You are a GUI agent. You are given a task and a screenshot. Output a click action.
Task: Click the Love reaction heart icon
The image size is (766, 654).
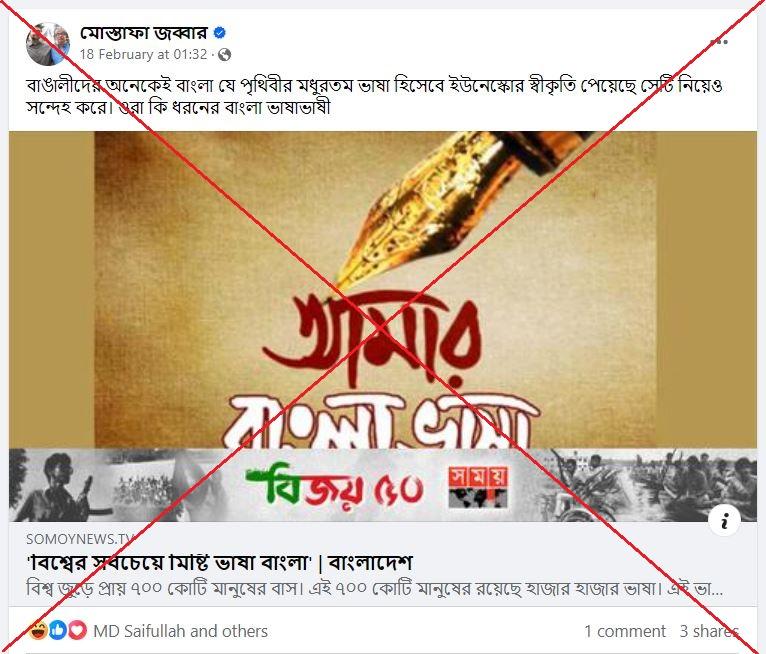point(77,631)
